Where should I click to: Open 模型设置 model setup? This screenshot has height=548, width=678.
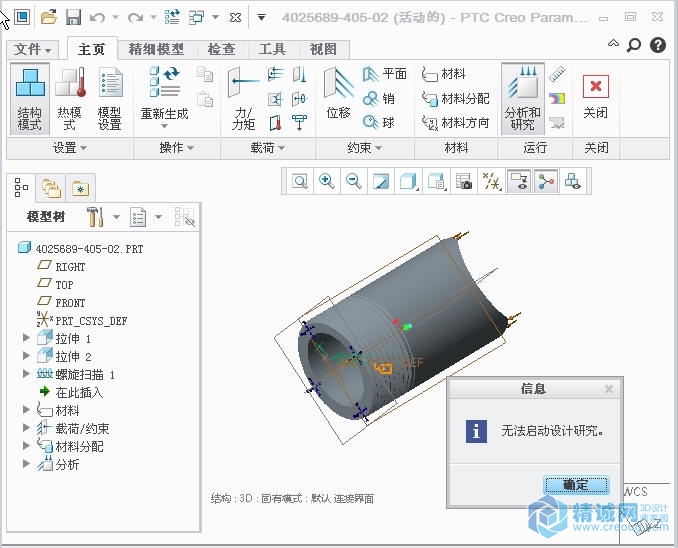tap(110, 99)
